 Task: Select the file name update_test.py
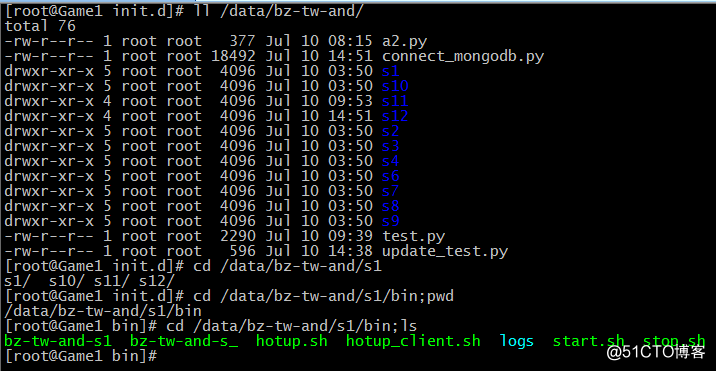pyautogui.click(x=445, y=251)
